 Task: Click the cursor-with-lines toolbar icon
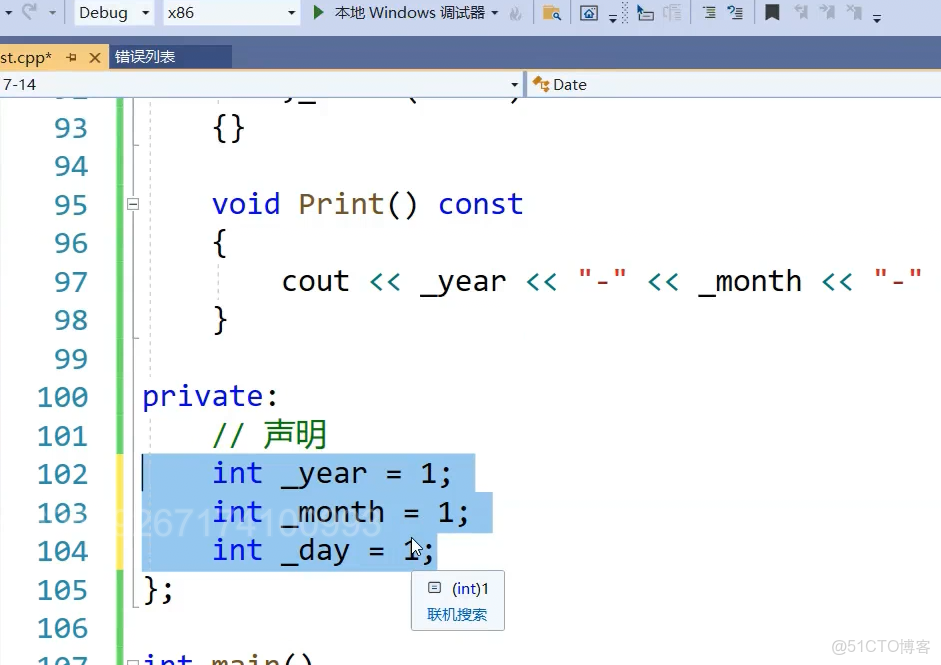645,13
